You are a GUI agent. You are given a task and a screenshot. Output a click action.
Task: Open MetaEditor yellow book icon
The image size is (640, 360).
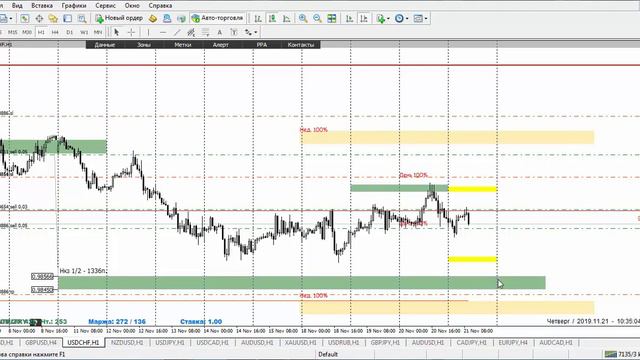[x=153, y=18]
